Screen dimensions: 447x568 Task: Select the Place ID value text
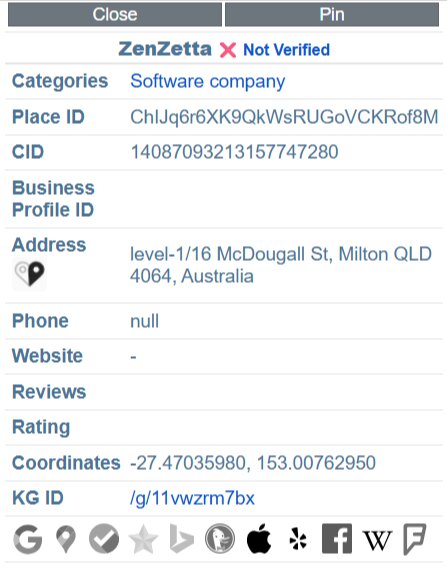tap(284, 117)
